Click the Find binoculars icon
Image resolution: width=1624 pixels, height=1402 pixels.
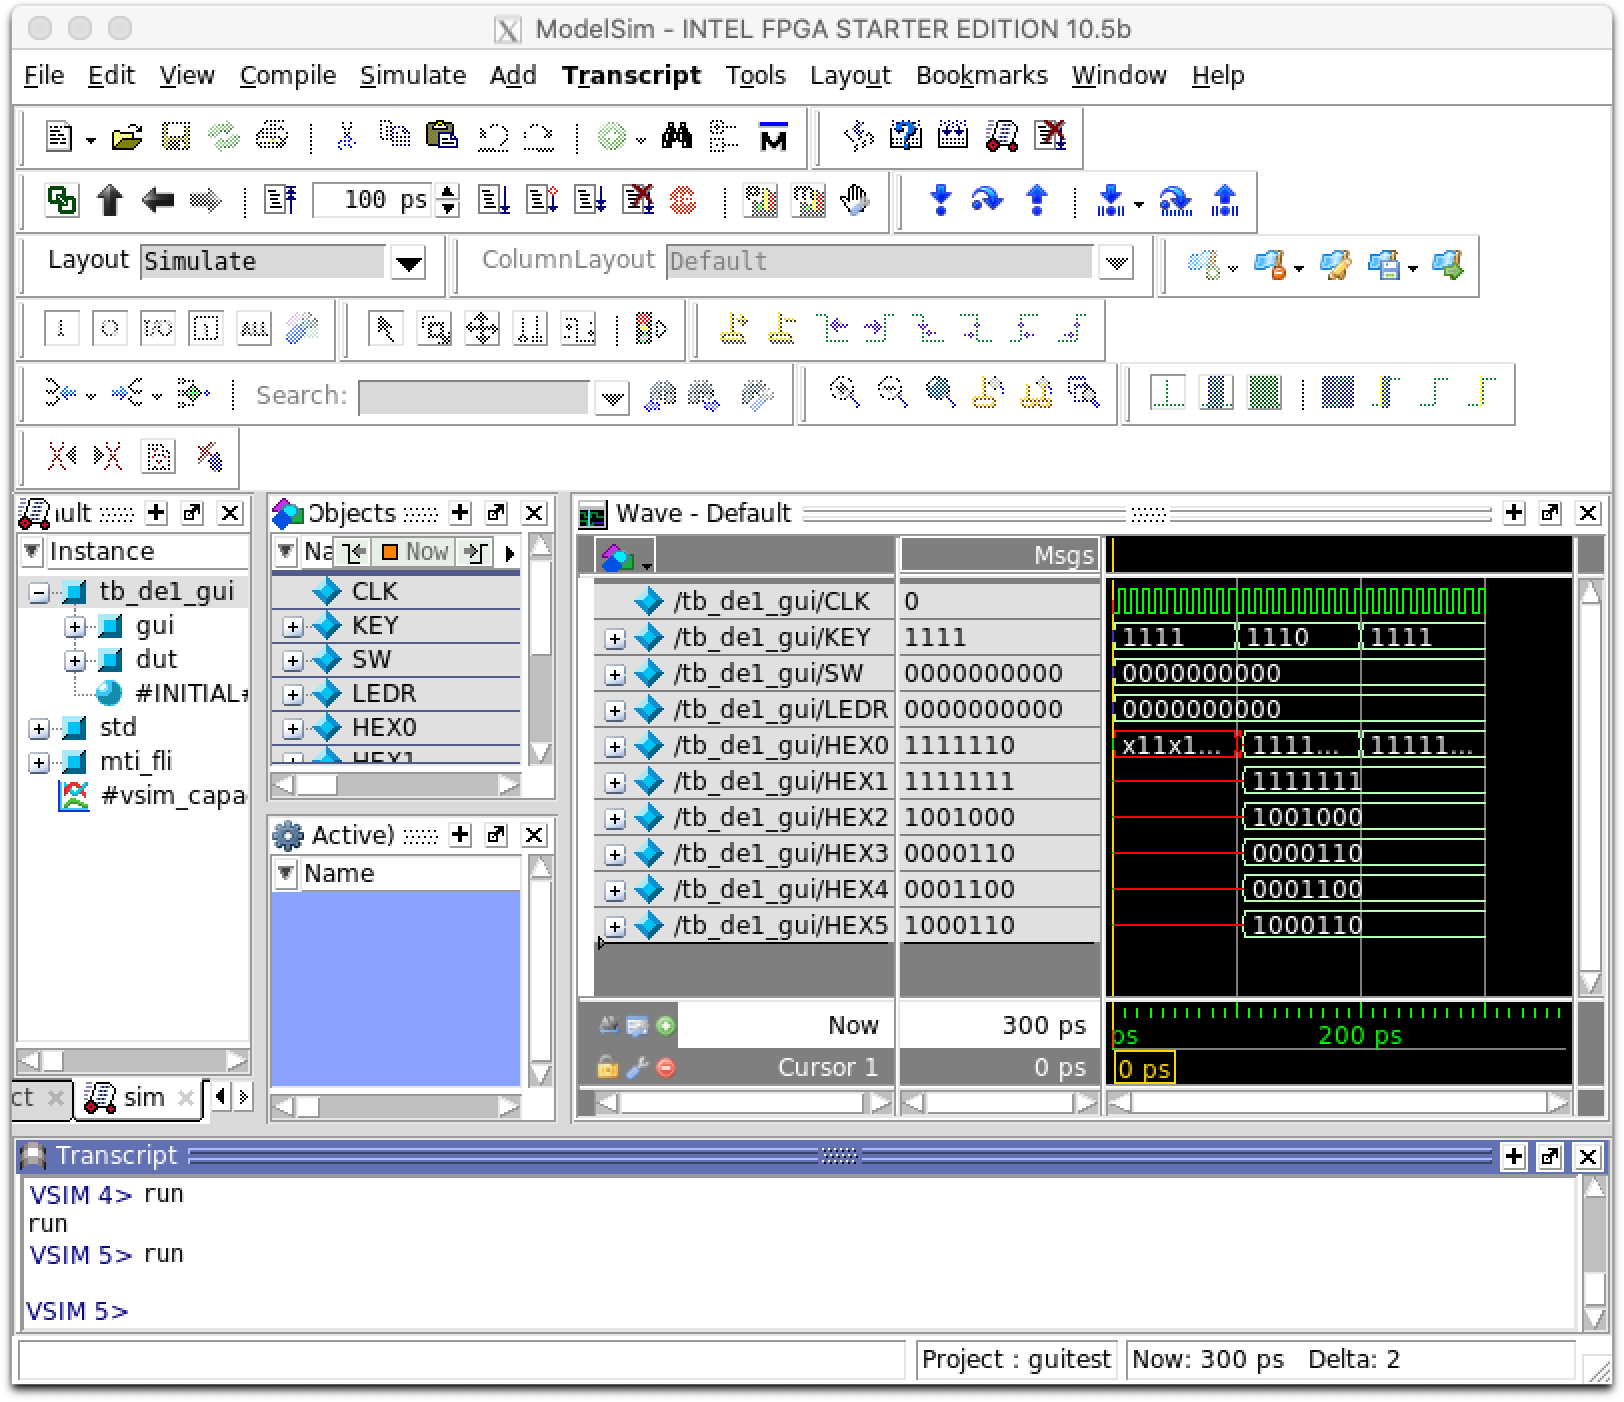pos(677,137)
